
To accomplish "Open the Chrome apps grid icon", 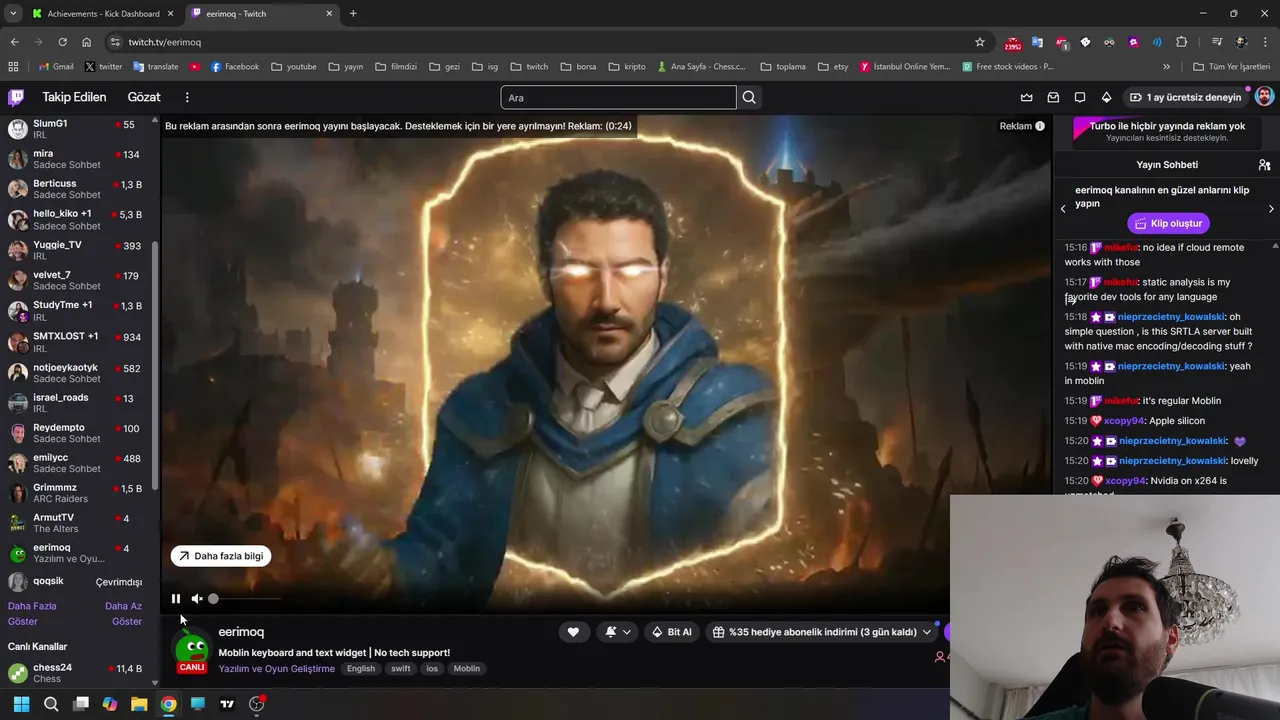I will click(13, 67).
